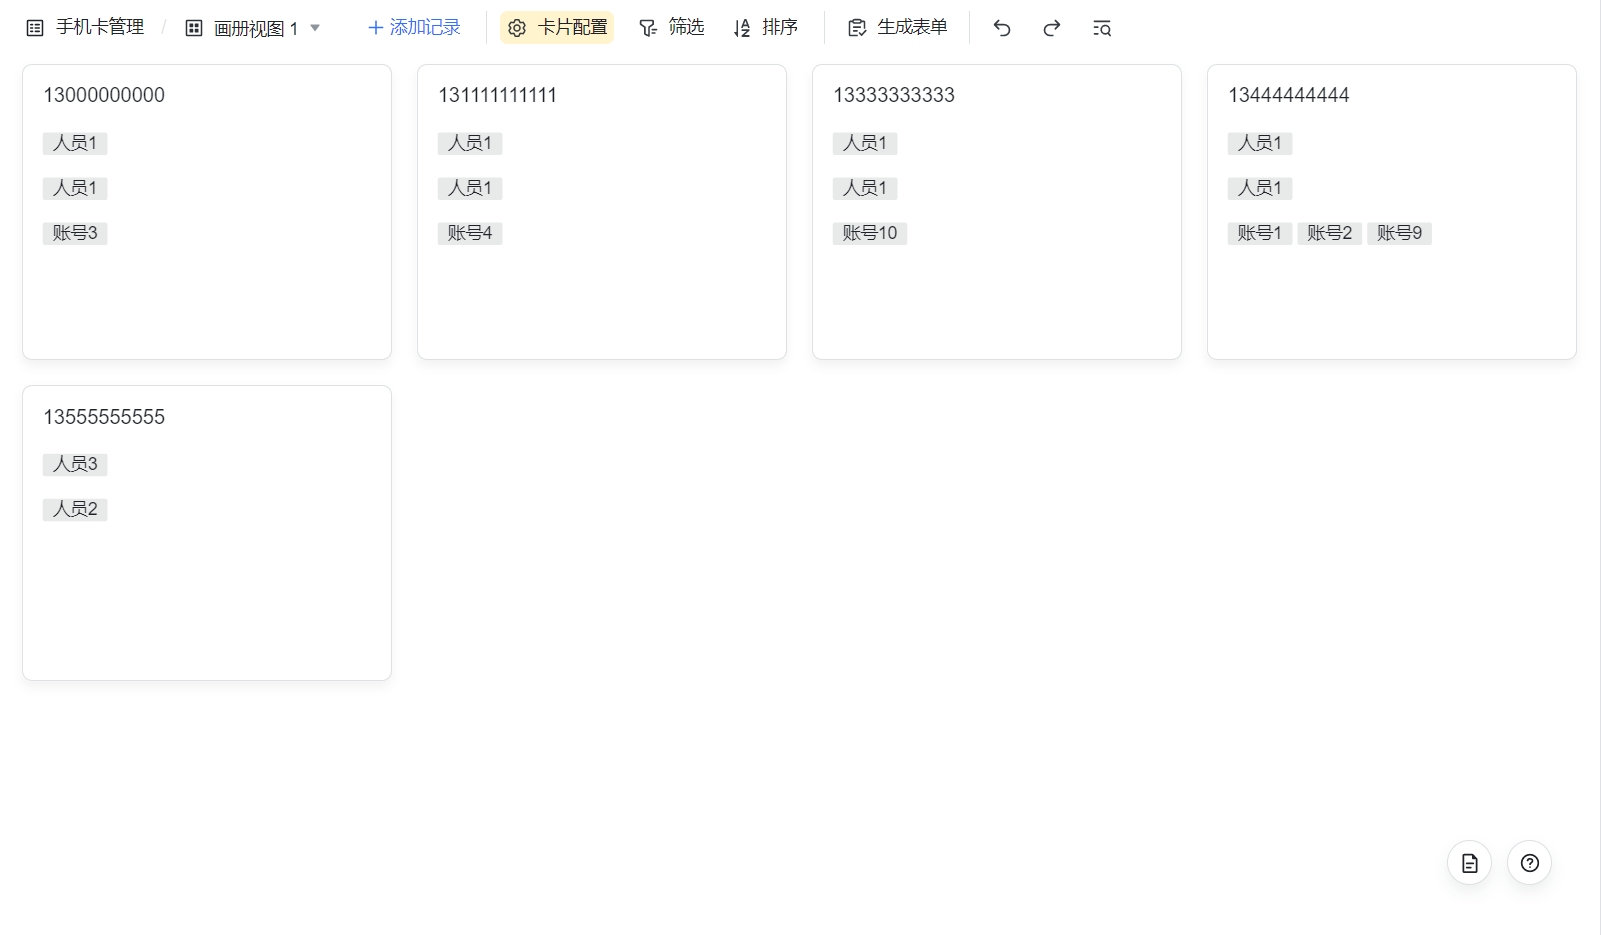
Task: Add a new record with 添加记录
Action: click(x=414, y=28)
